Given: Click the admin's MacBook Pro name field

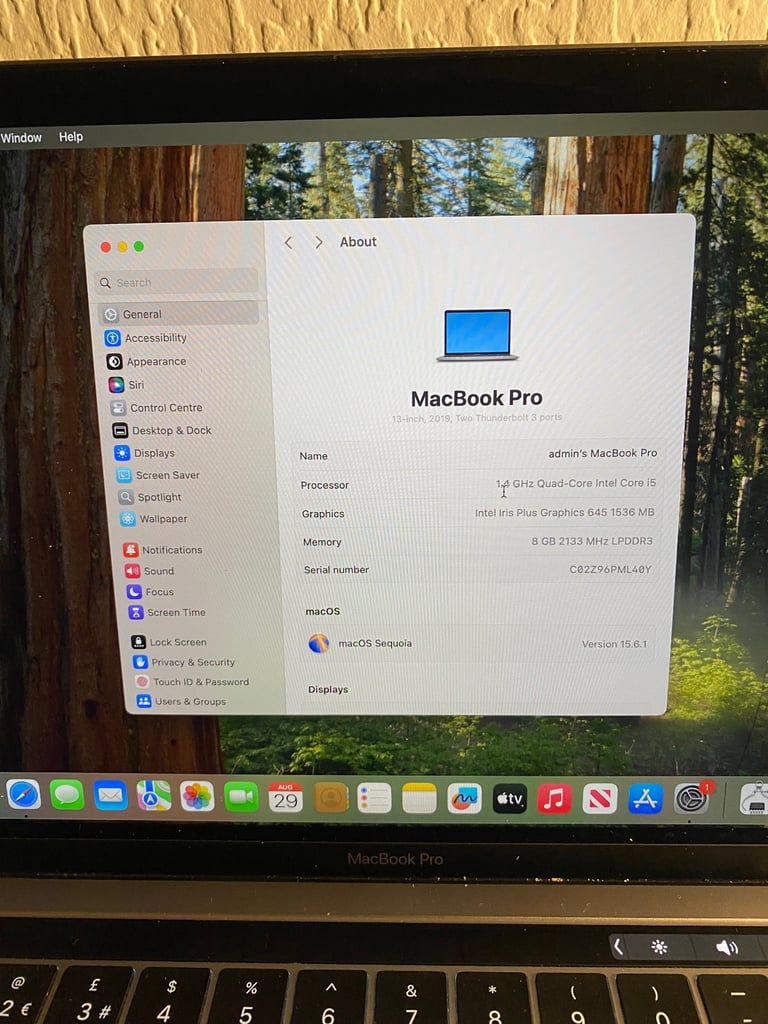Looking at the screenshot, I should (603, 453).
